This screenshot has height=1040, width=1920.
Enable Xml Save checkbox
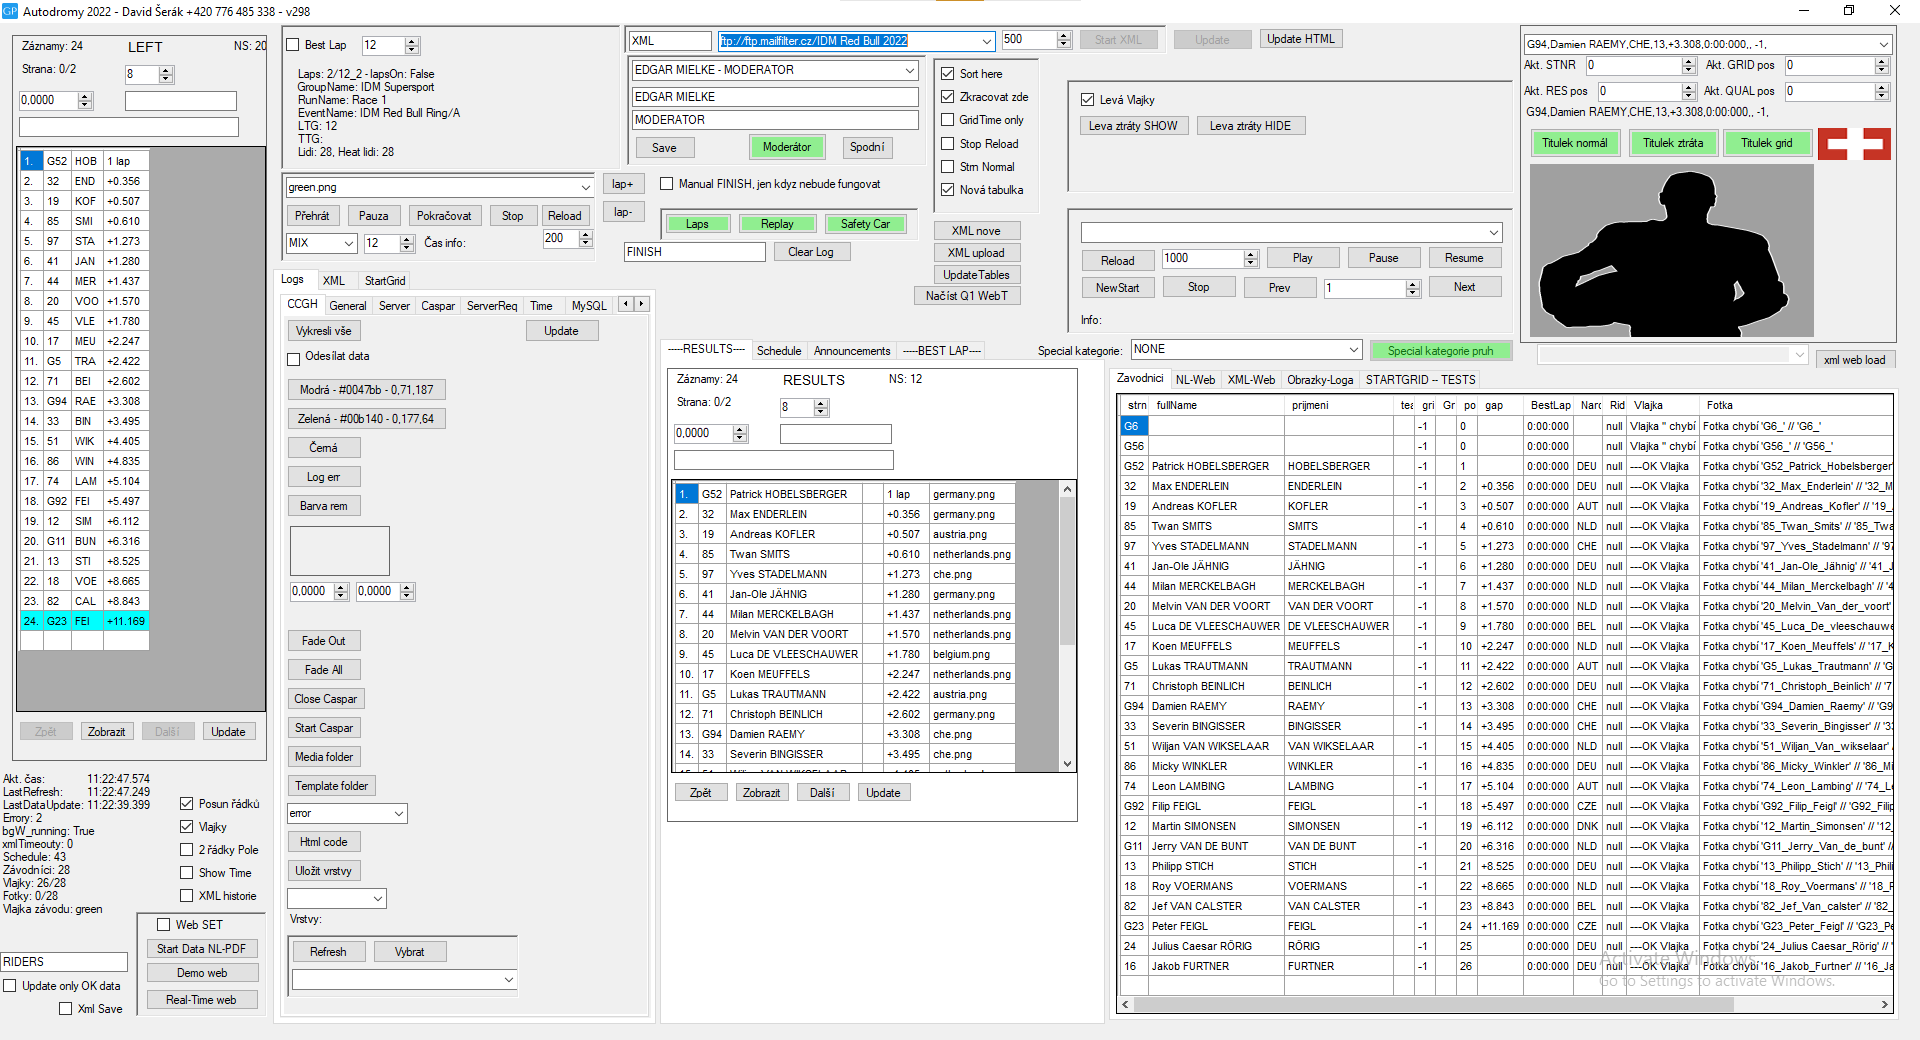point(66,1009)
